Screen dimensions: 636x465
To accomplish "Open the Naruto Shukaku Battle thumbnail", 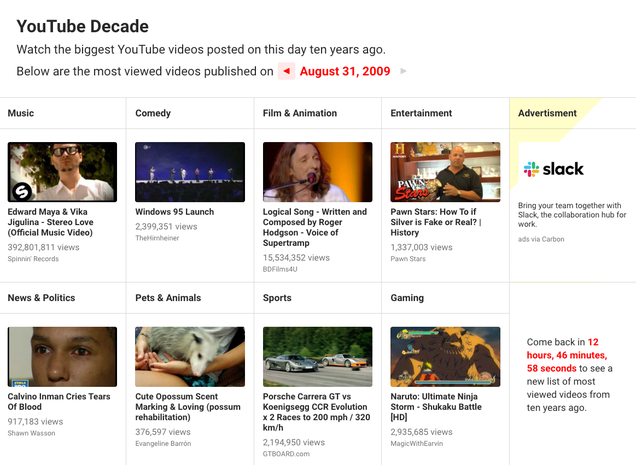I will (x=445, y=357).
